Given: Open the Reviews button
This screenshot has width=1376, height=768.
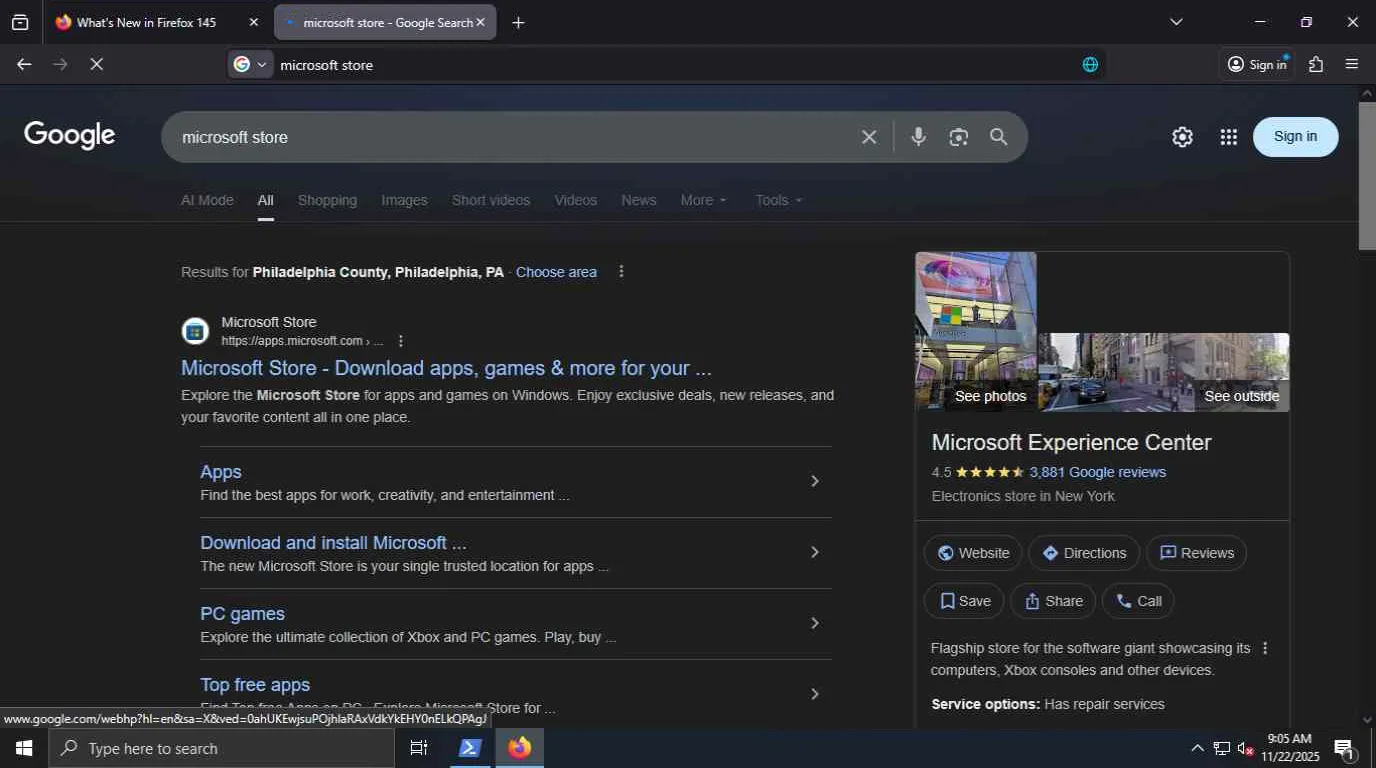Looking at the screenshot, I should click(1196, 553).
